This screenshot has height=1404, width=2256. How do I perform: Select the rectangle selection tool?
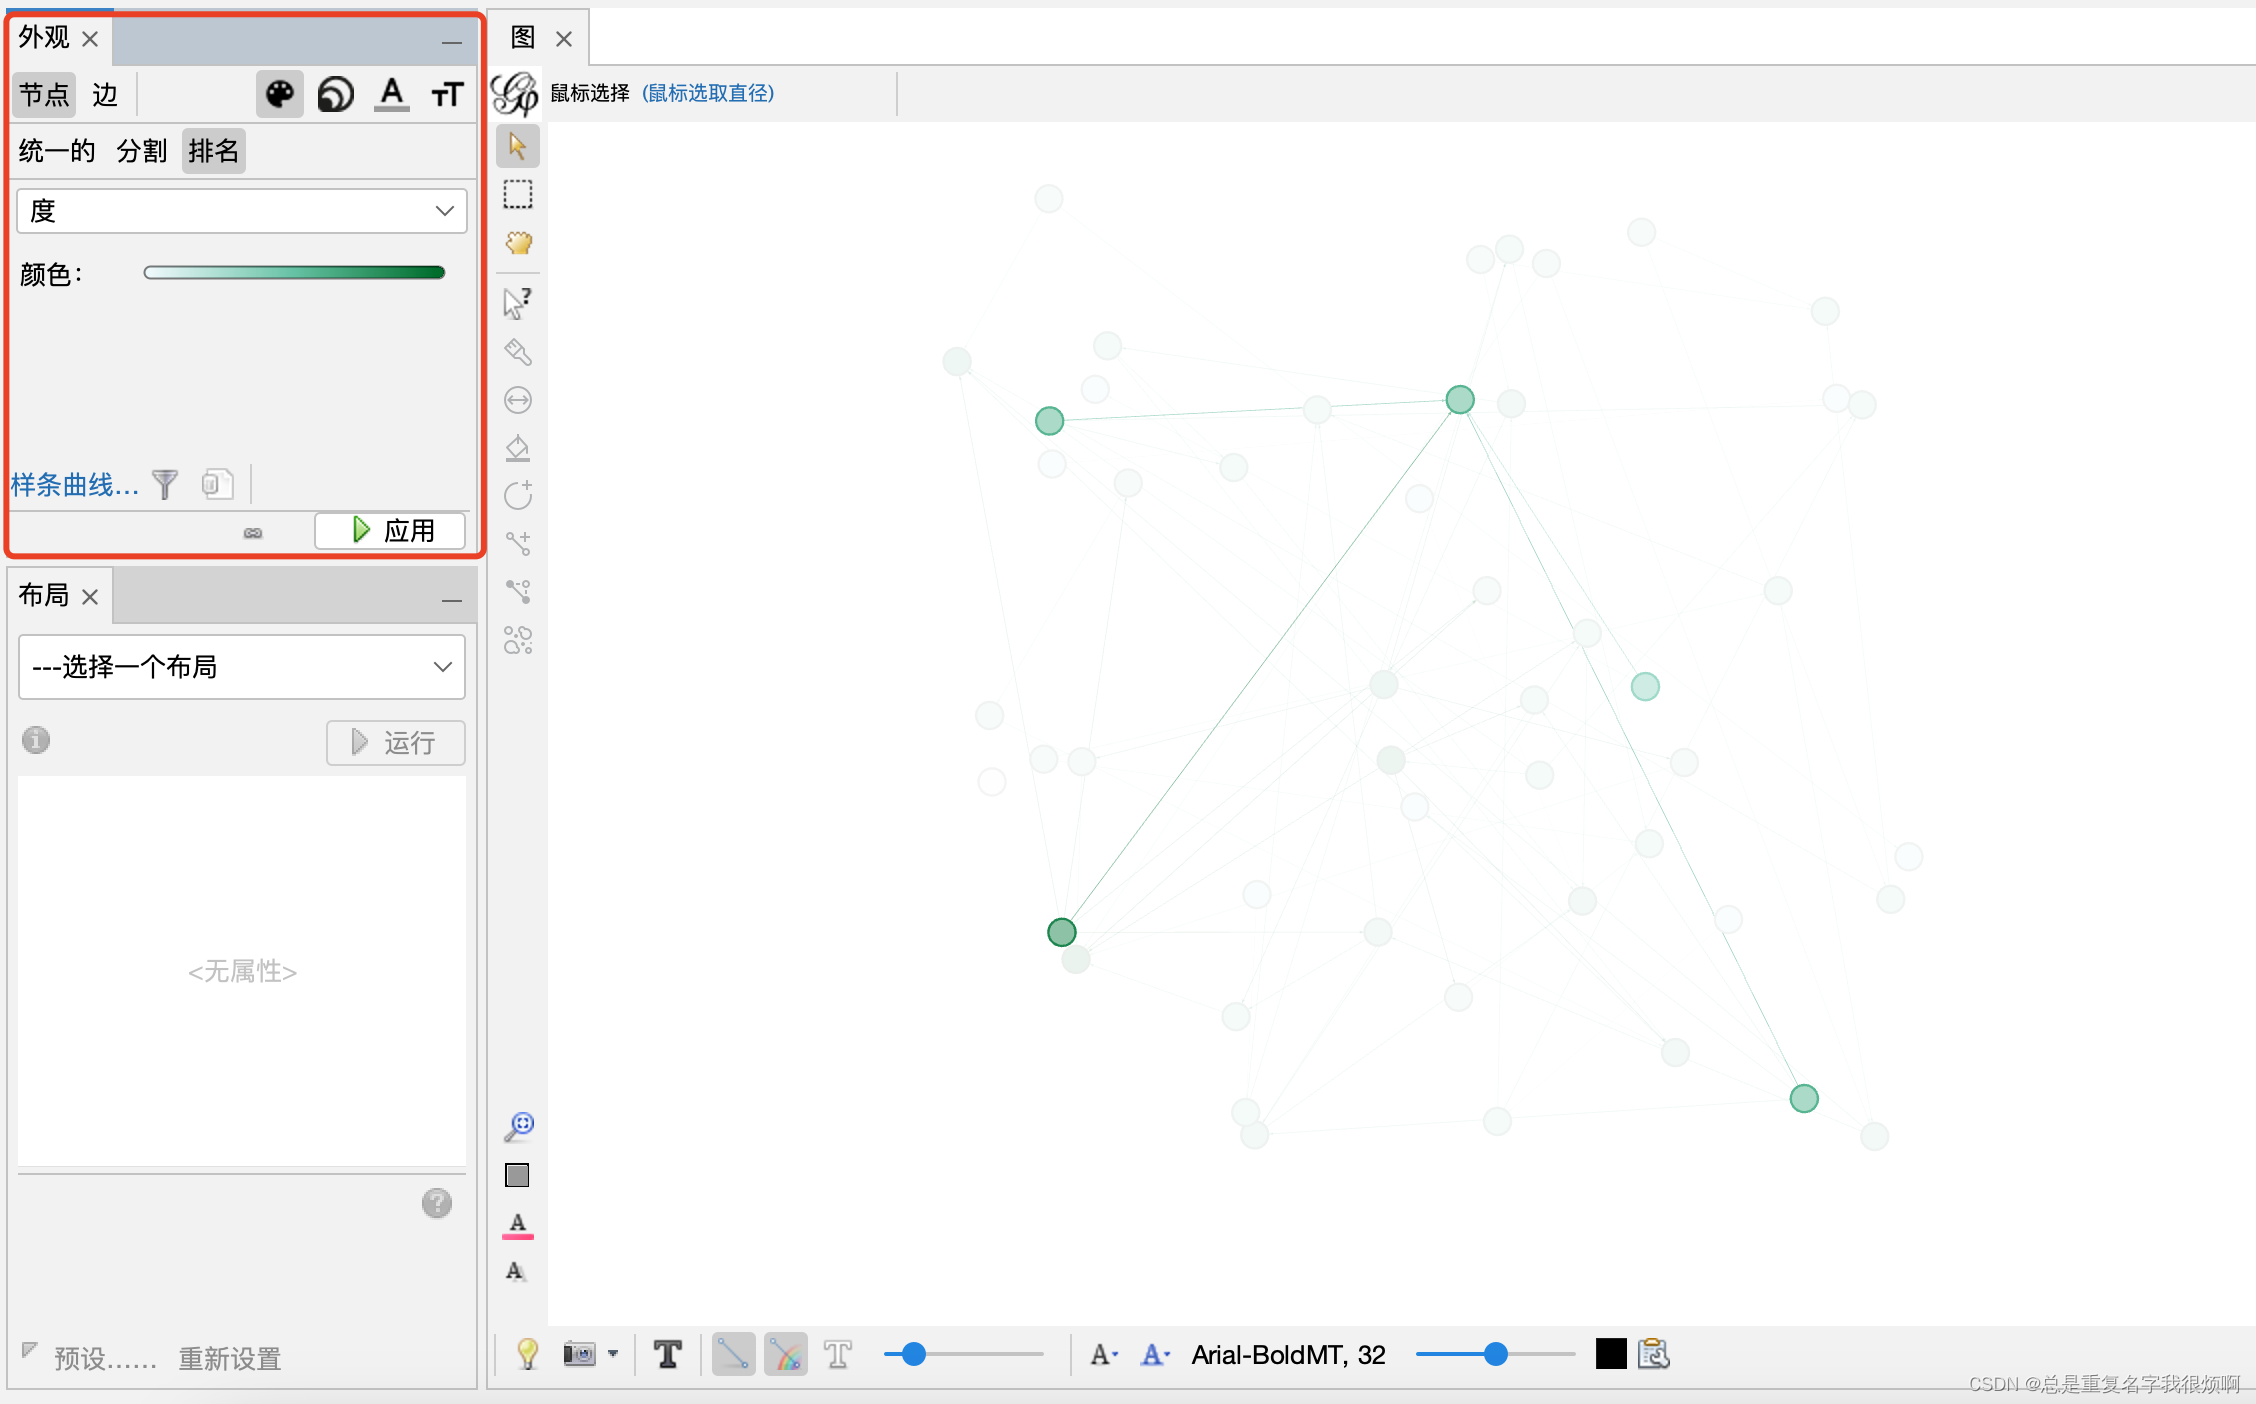pos(518,194)
